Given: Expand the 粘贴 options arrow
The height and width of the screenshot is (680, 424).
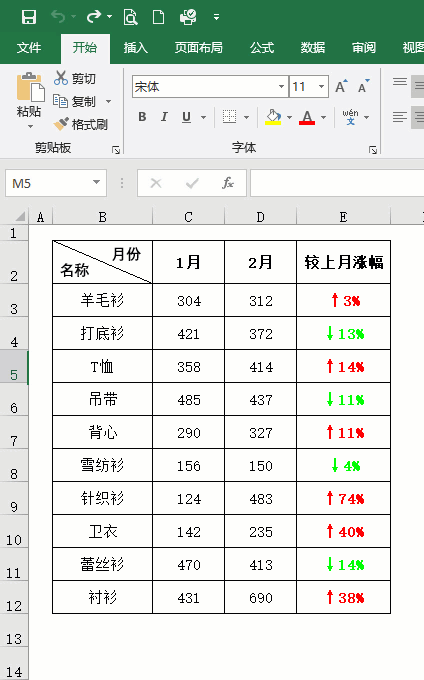Looking at the screenshot, I should click(30, 126).
